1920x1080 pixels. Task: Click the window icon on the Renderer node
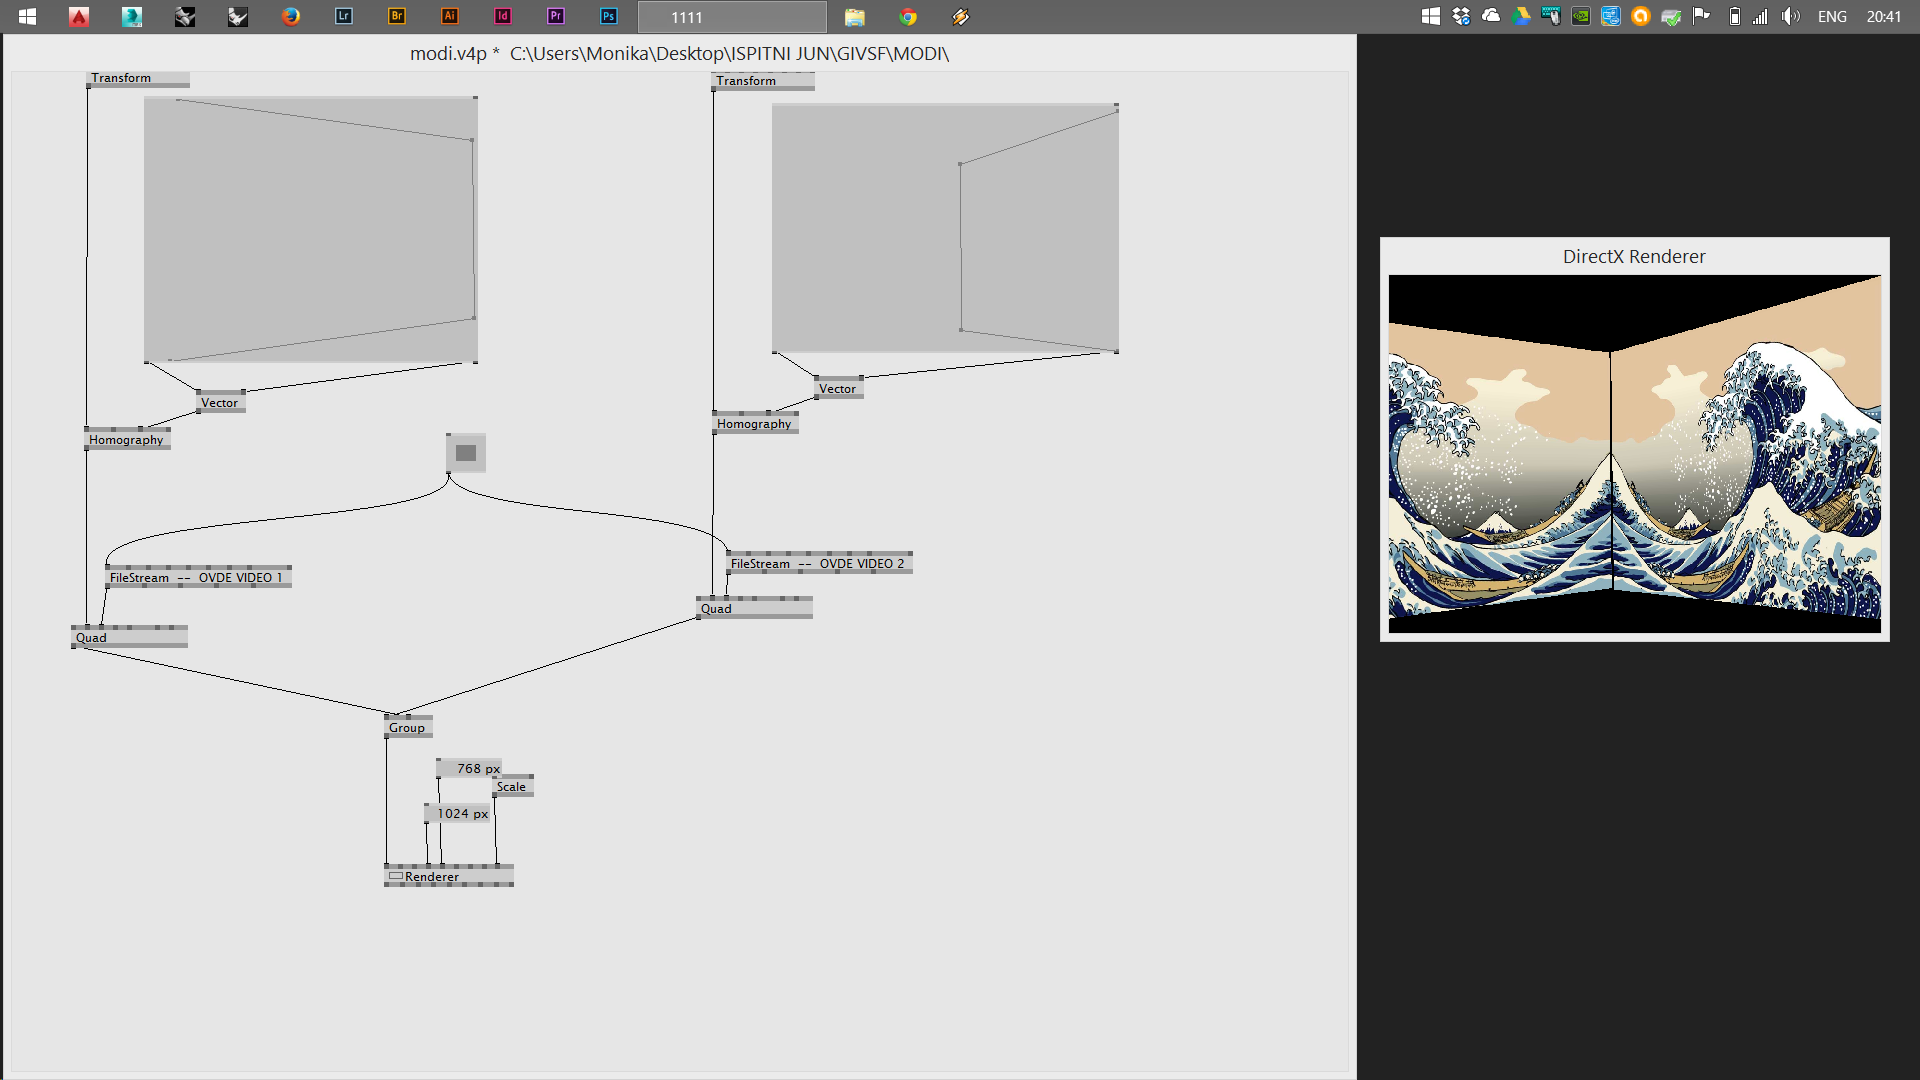[396, 876]
